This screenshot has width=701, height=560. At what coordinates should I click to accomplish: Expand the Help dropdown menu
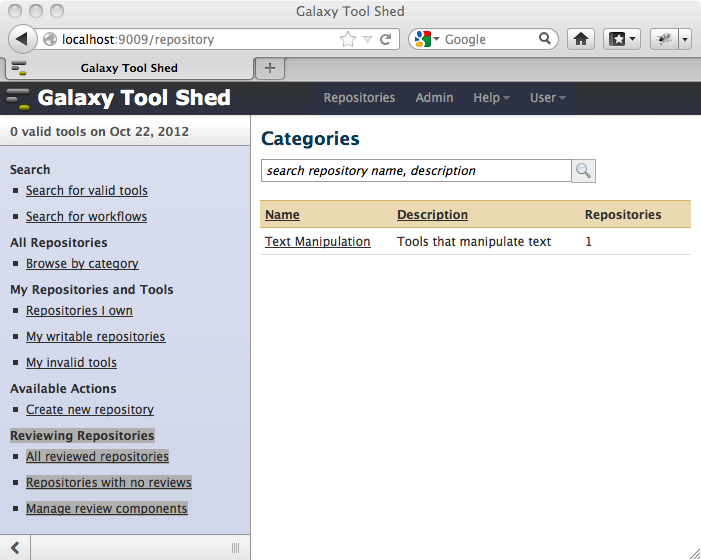[x=491, y=98]
